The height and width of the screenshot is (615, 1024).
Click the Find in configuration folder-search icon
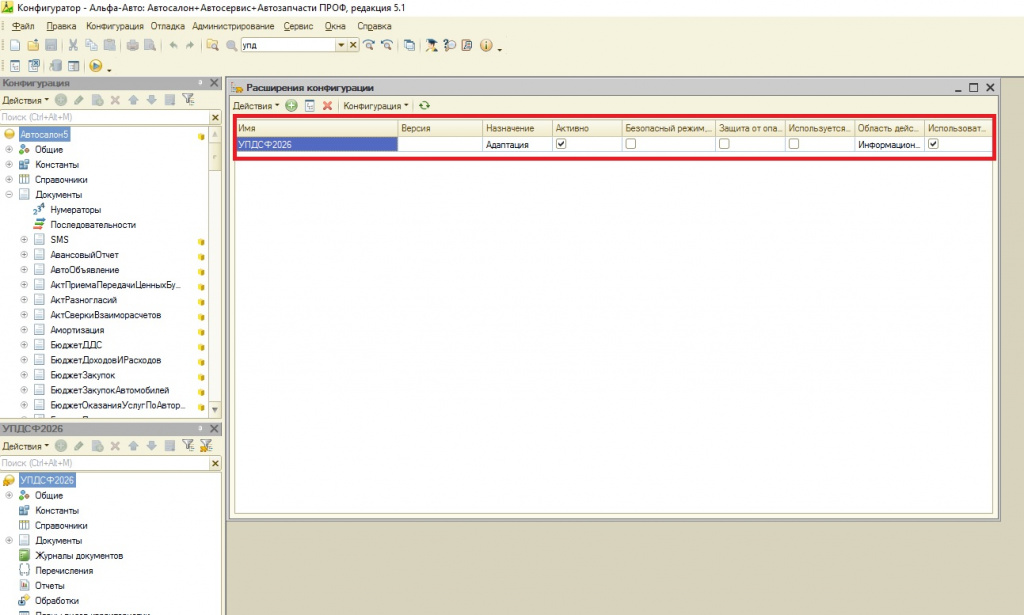(212, 45)
